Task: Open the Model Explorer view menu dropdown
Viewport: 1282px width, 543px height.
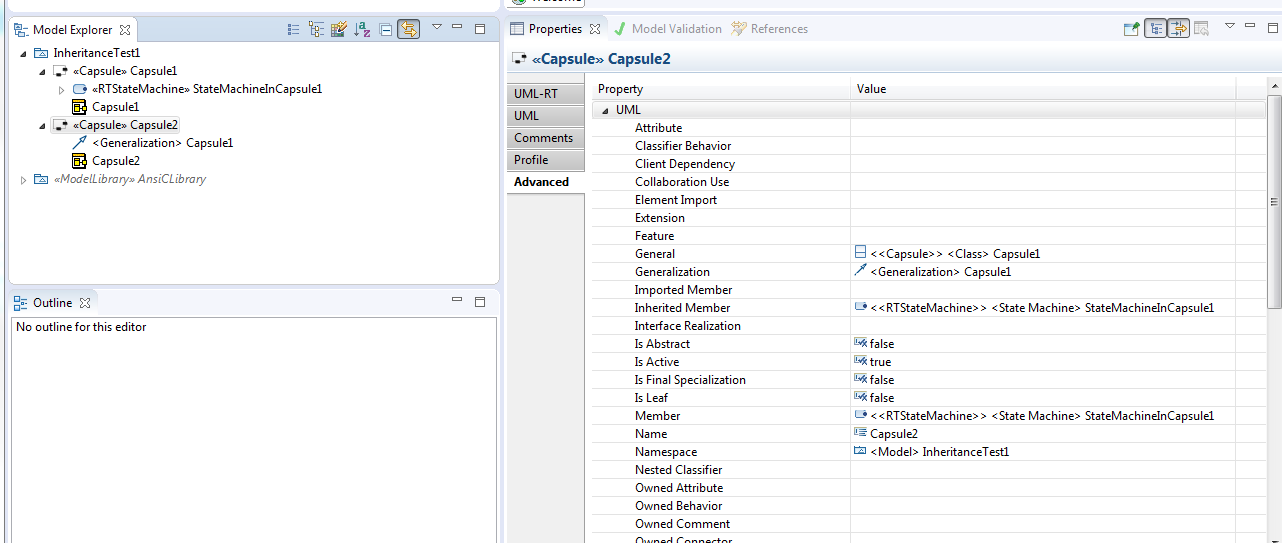Action: pyautogui.click(x=437, y=28)
